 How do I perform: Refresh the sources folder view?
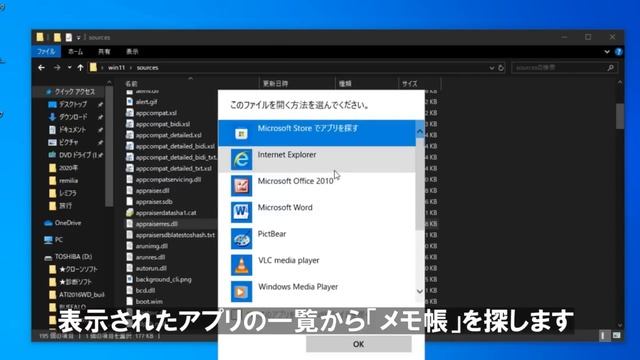point(501,68)
